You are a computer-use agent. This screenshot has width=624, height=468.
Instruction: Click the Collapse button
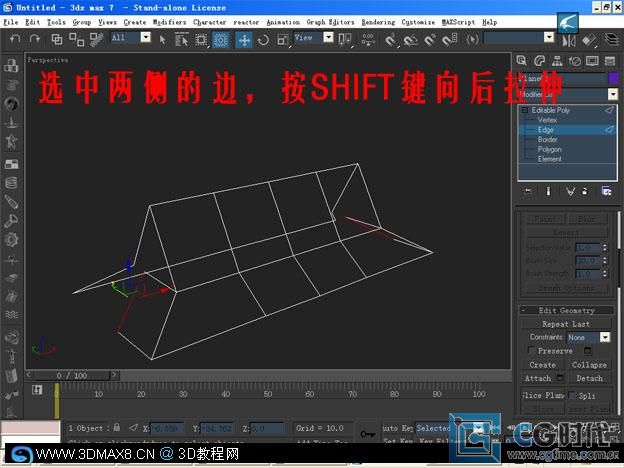point(589,365)
